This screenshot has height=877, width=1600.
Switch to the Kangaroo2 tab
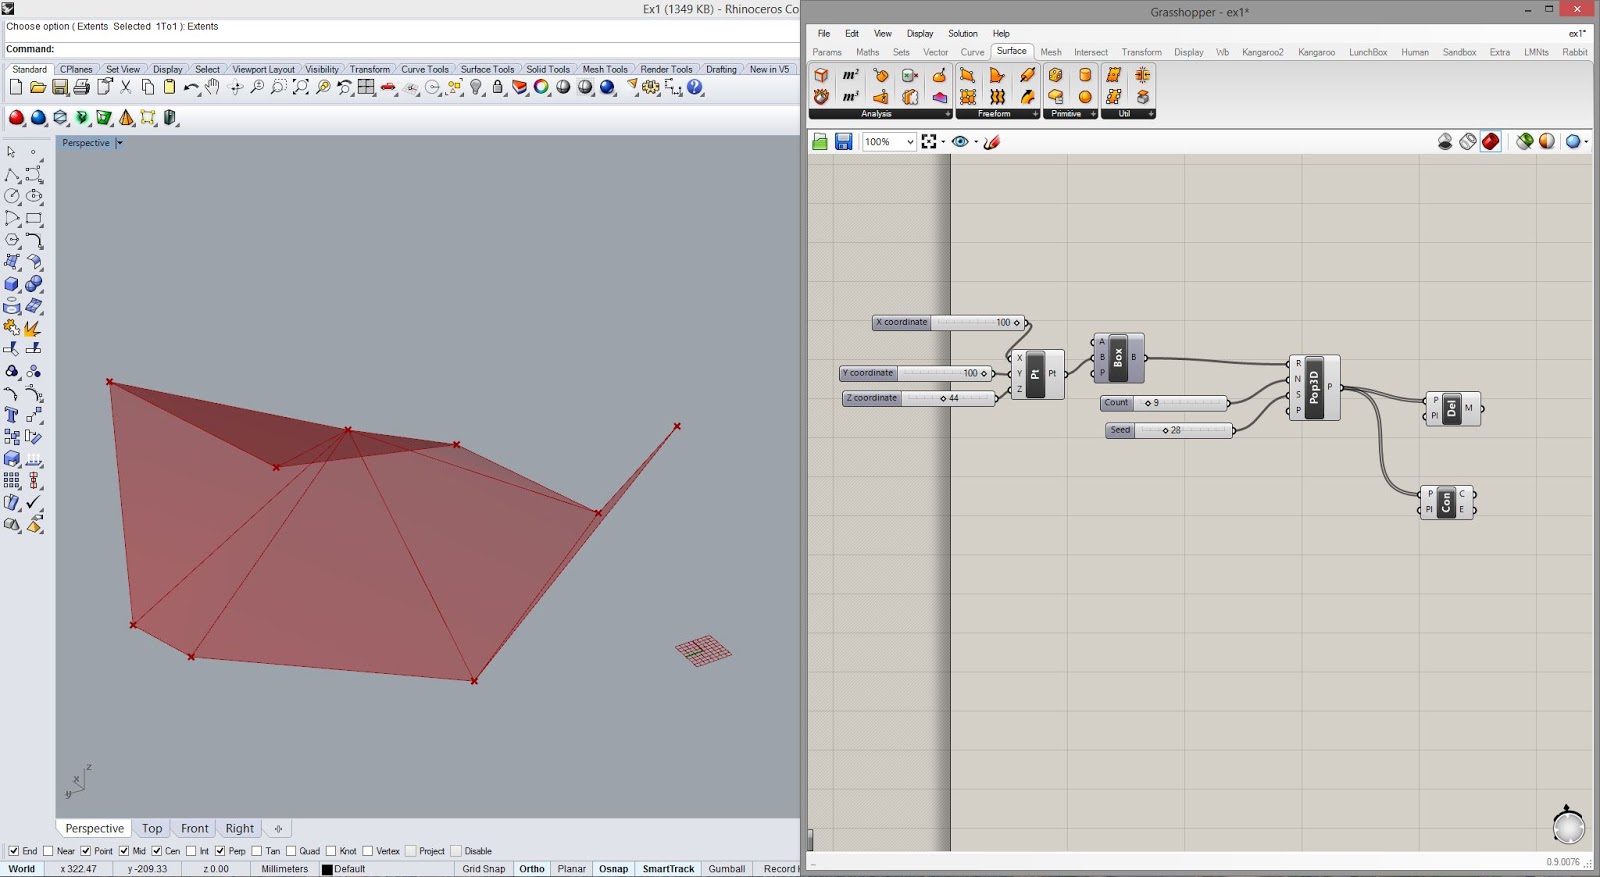click(x=1263, y=52)
